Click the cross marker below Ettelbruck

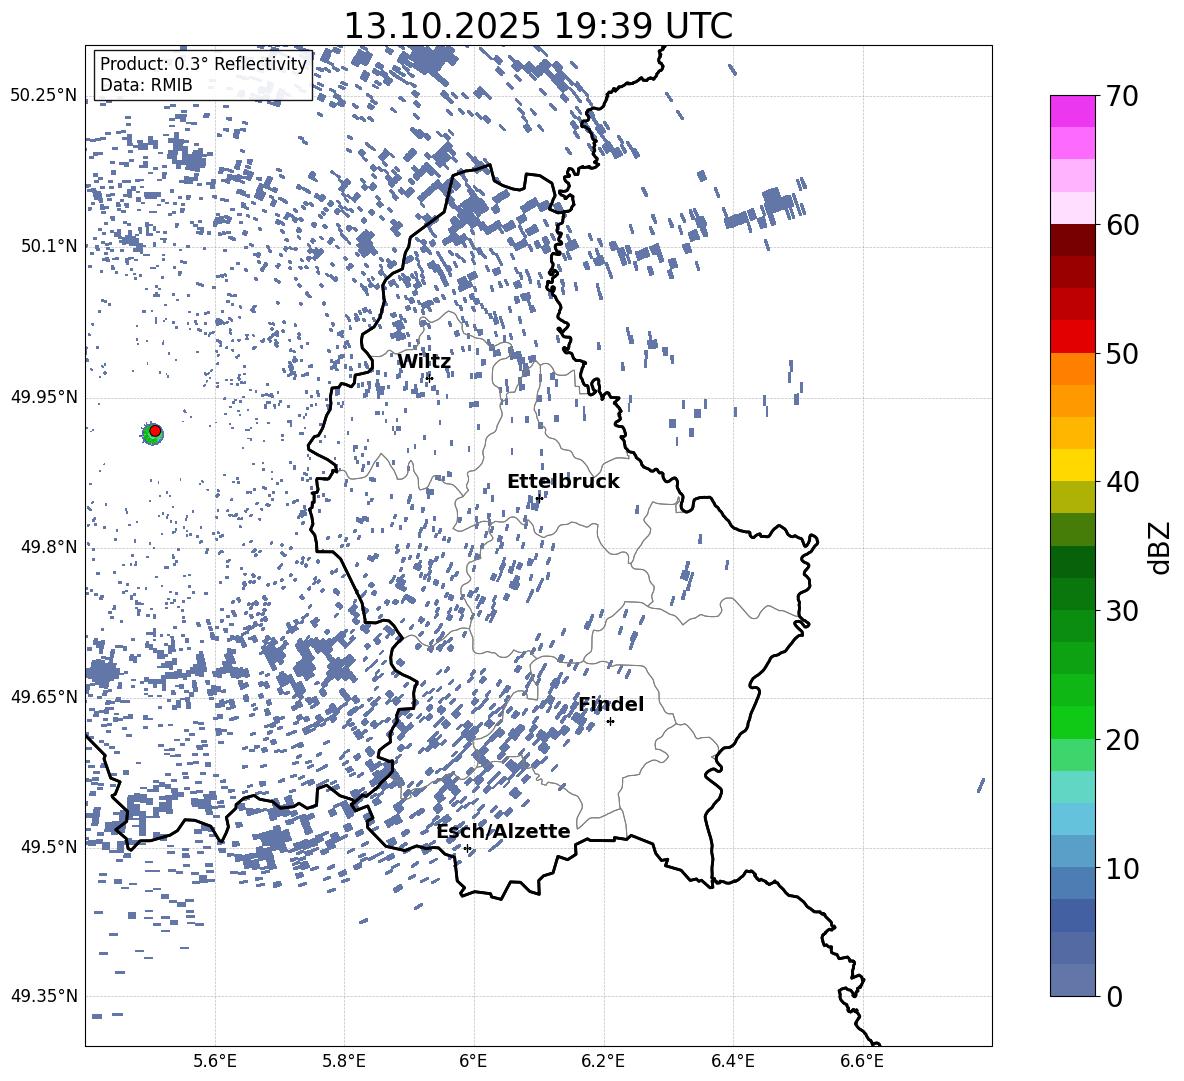click(538, 498)
